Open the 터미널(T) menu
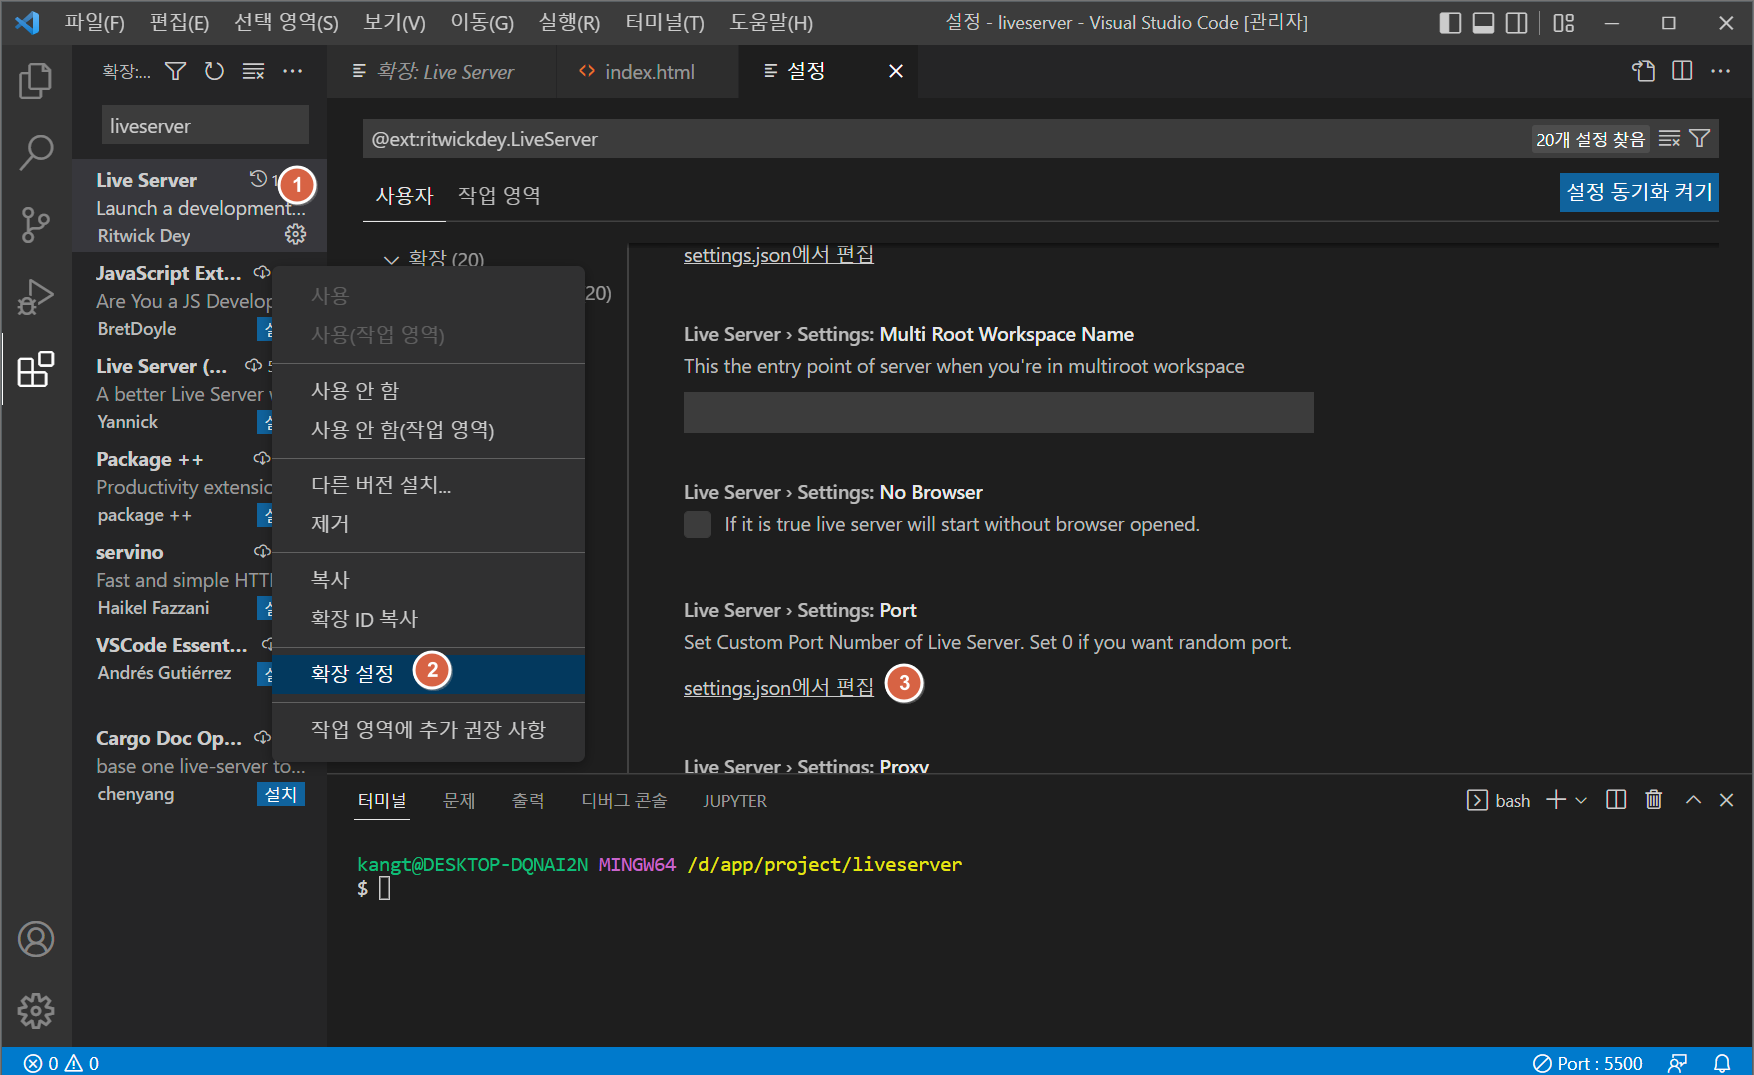This screenshot has width=1754, height=1075. [665, 22]
